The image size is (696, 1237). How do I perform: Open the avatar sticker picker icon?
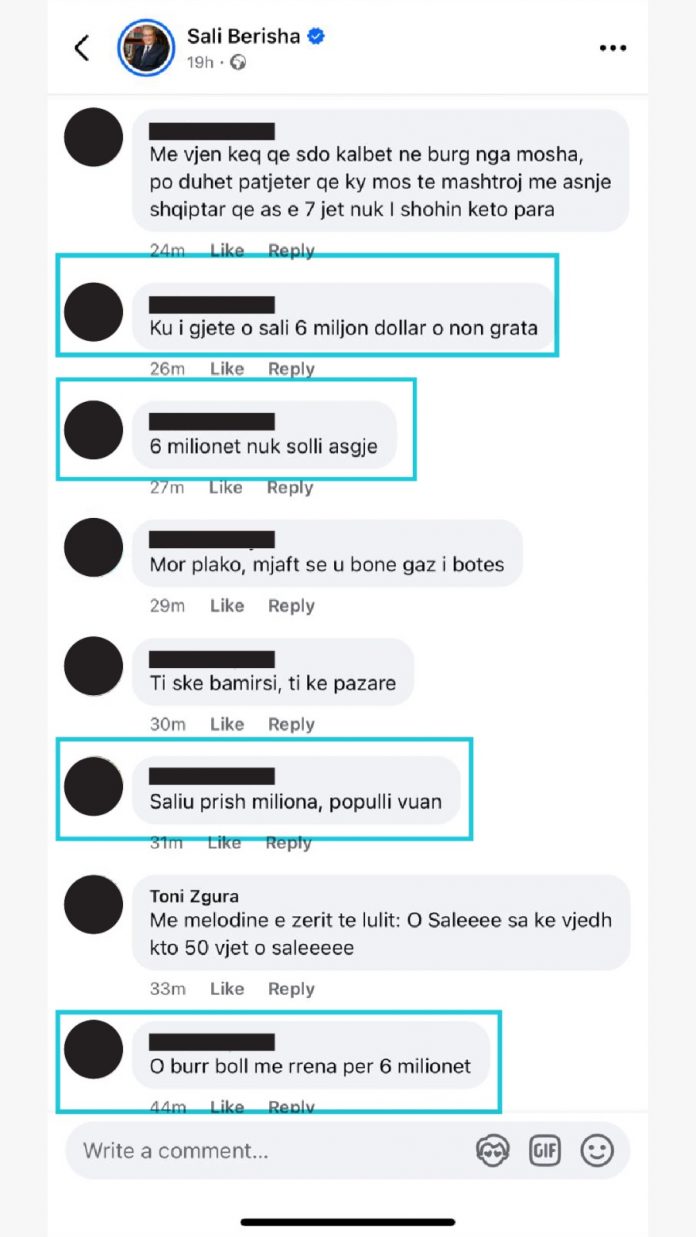(x=493, y=1150)
